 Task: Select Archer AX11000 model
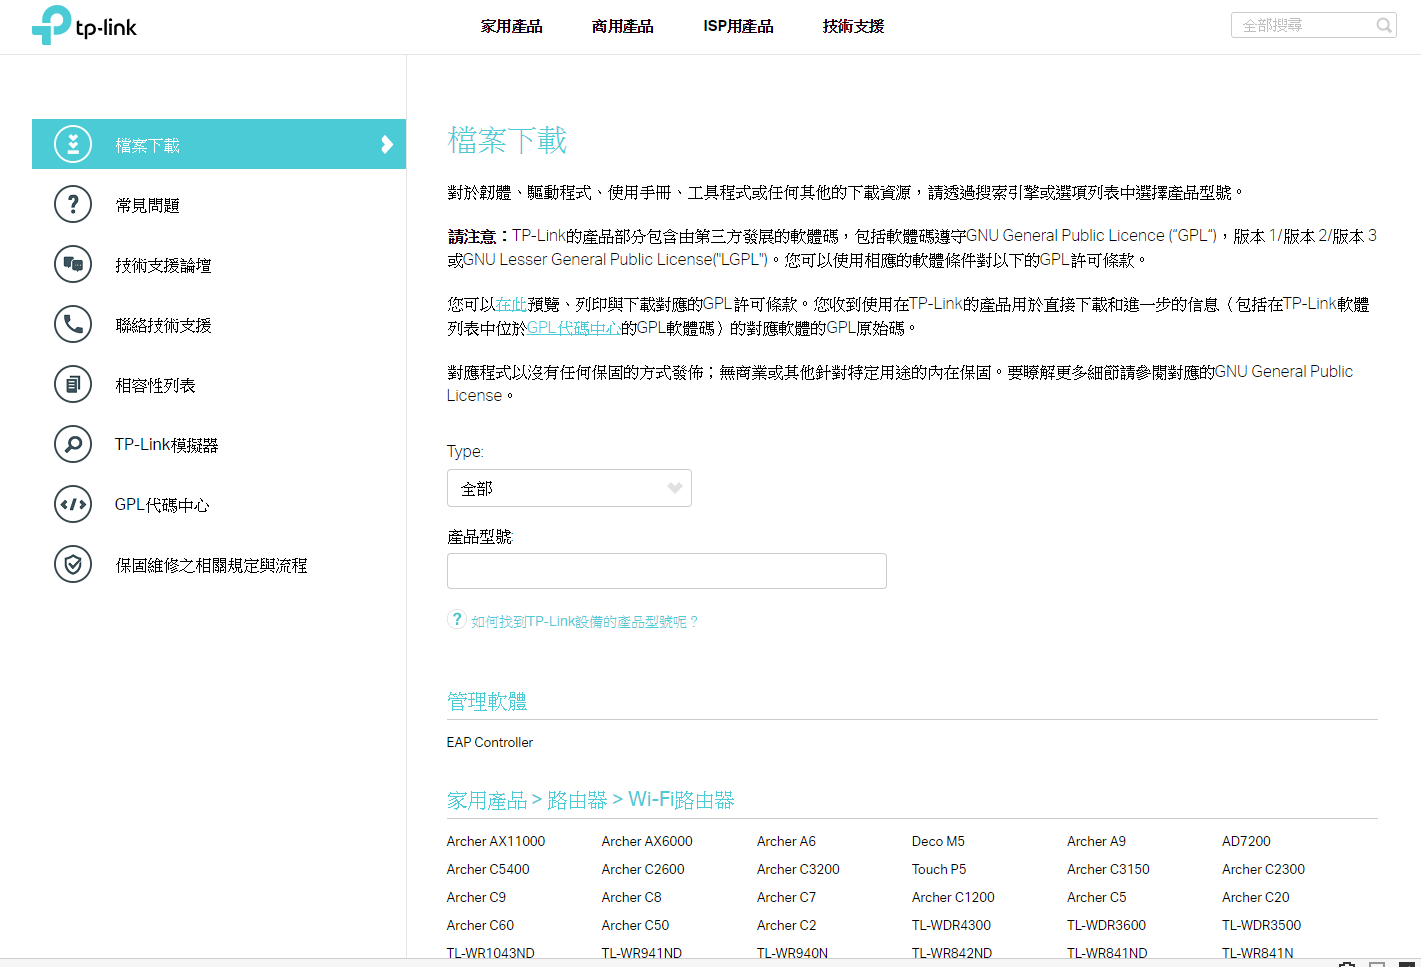click(496, 841)
